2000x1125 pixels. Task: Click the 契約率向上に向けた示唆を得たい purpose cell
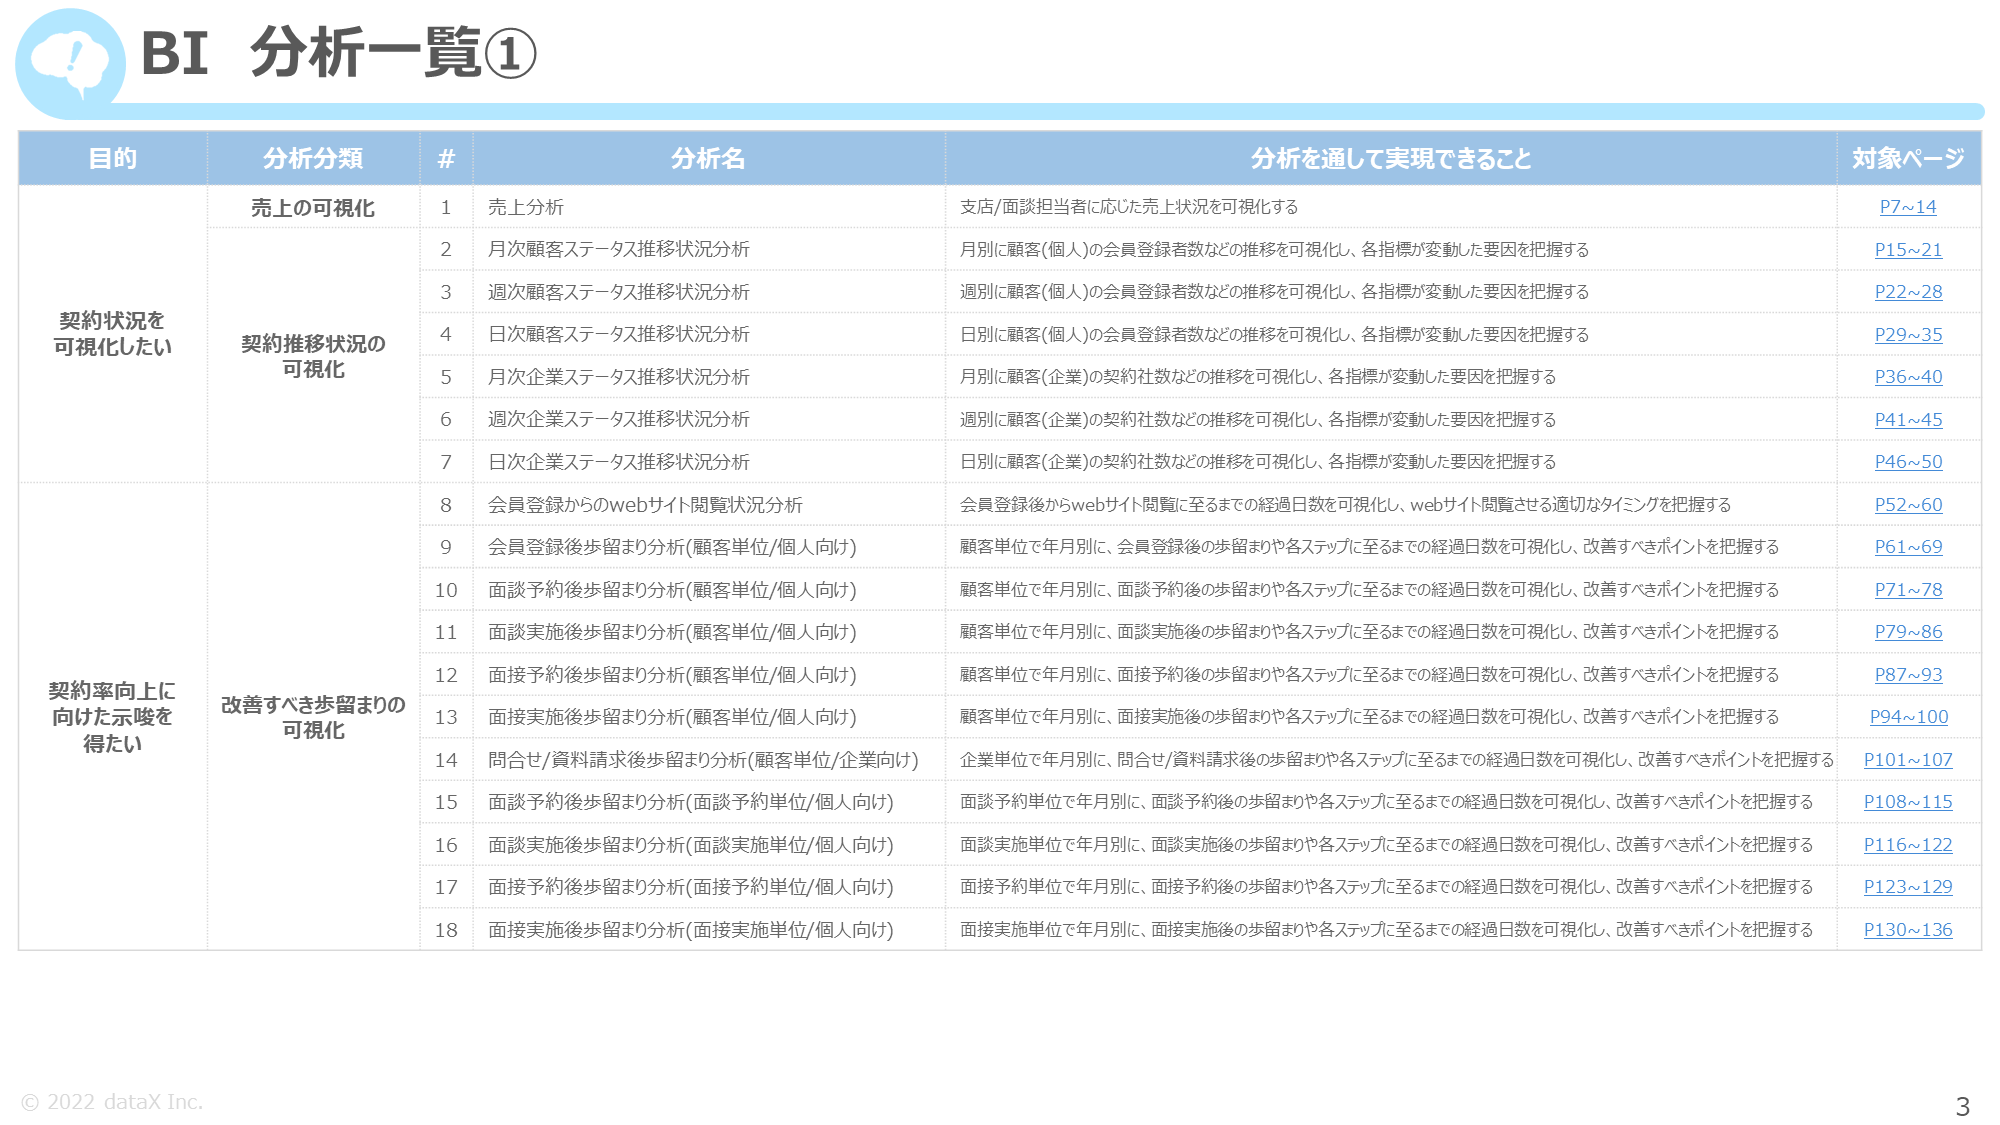pos(113,717)
